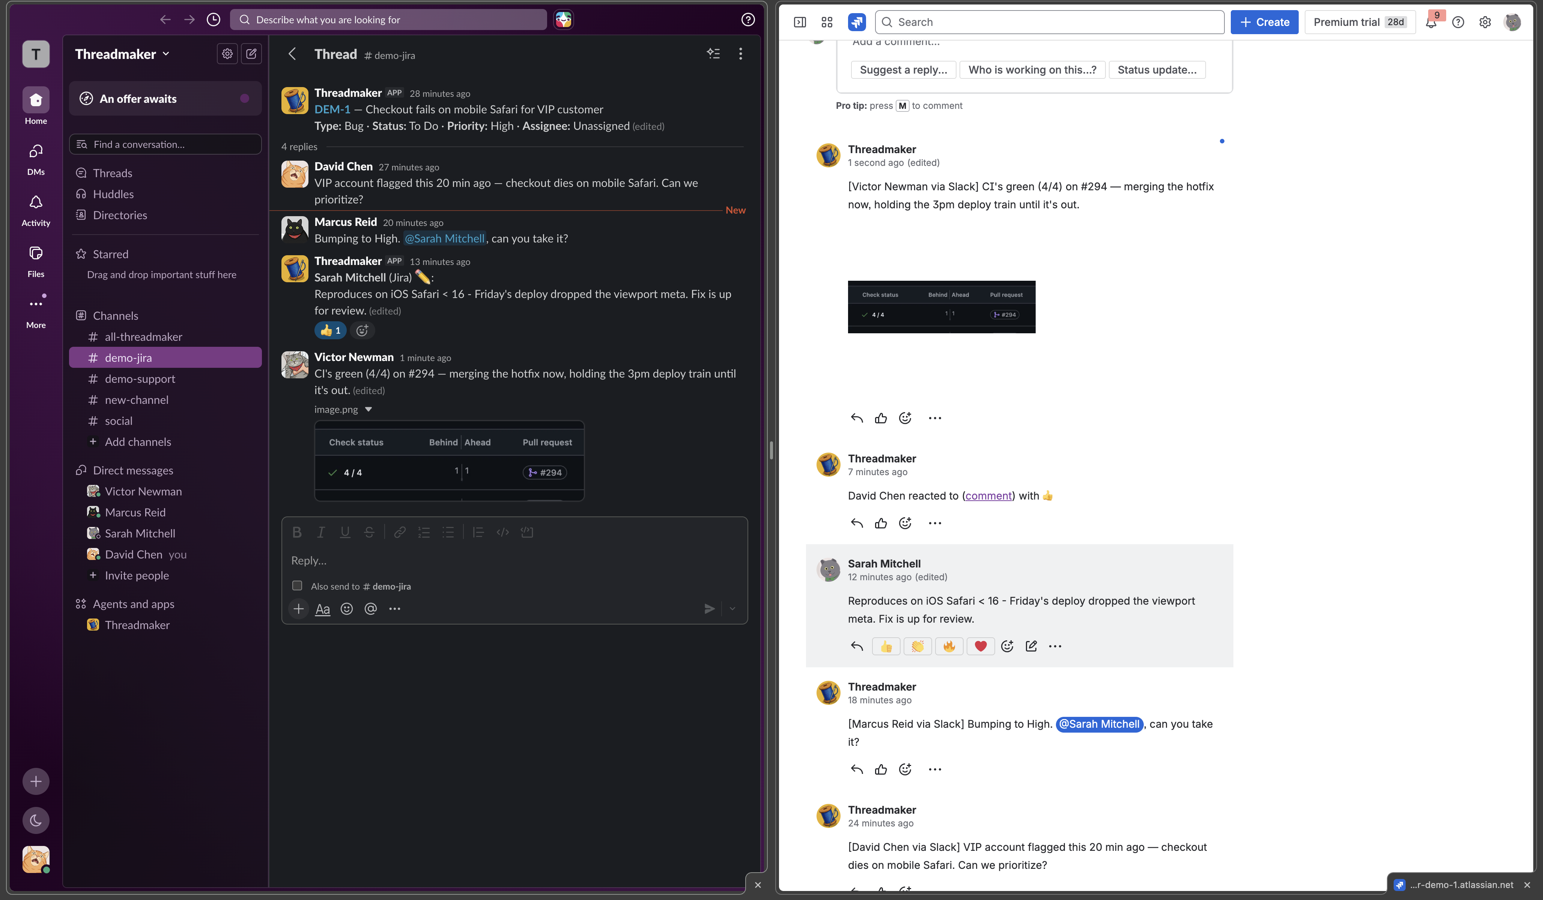Edit Sarah Mitchell's Jira comment

(1031, 646)
